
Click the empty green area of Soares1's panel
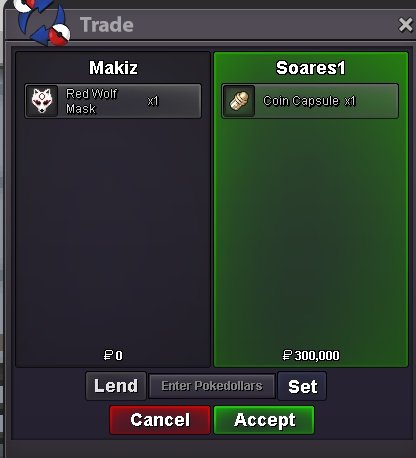311,233
